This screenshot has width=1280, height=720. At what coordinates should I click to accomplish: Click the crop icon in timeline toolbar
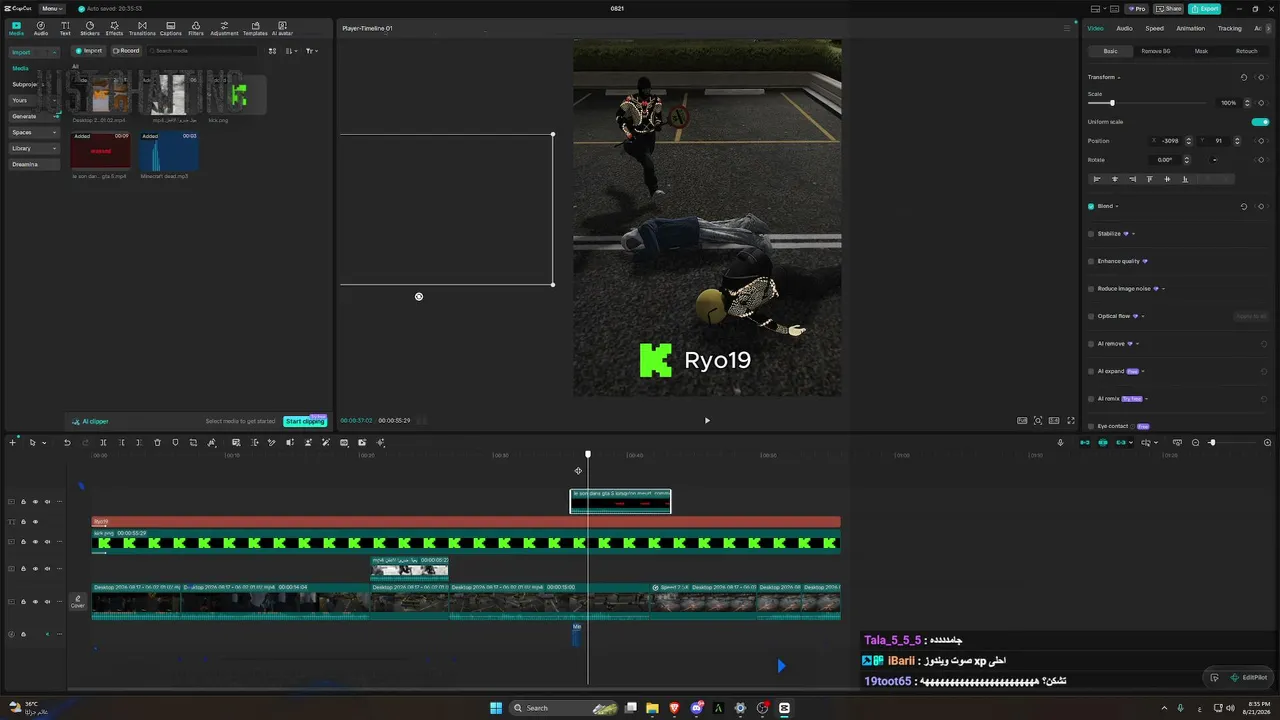click(x=193, y=443)
